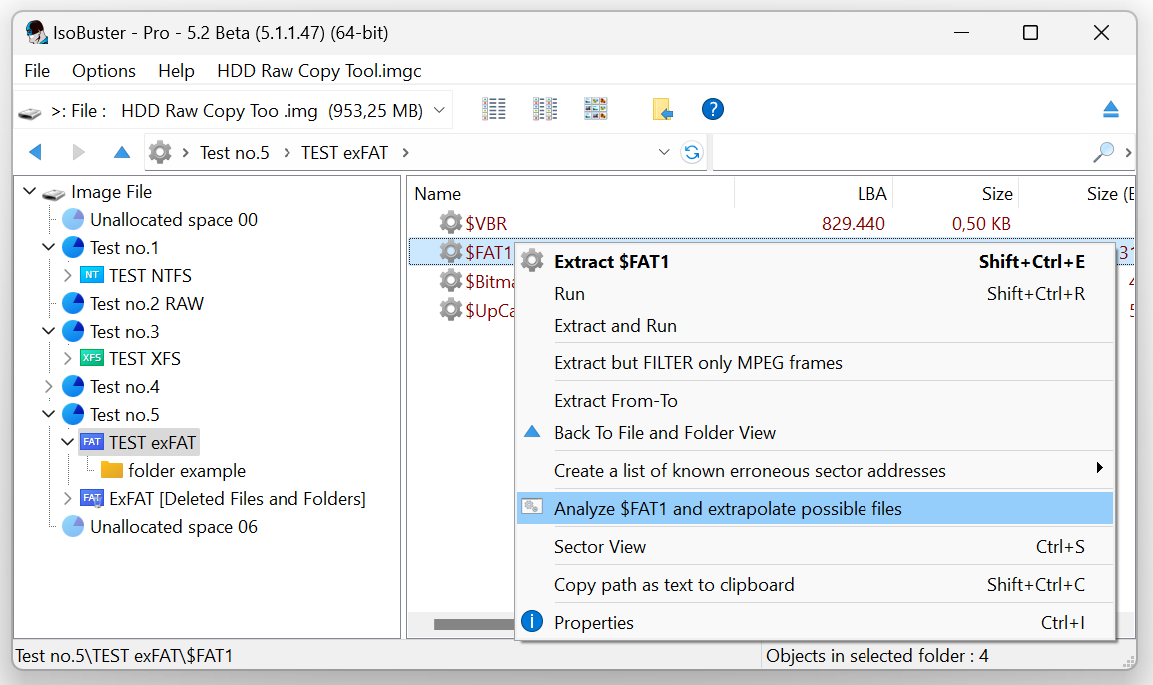The width and height of the screenshot is (1153, 685).
Task: Click the eject image button
Action: tap(1110, 110)
